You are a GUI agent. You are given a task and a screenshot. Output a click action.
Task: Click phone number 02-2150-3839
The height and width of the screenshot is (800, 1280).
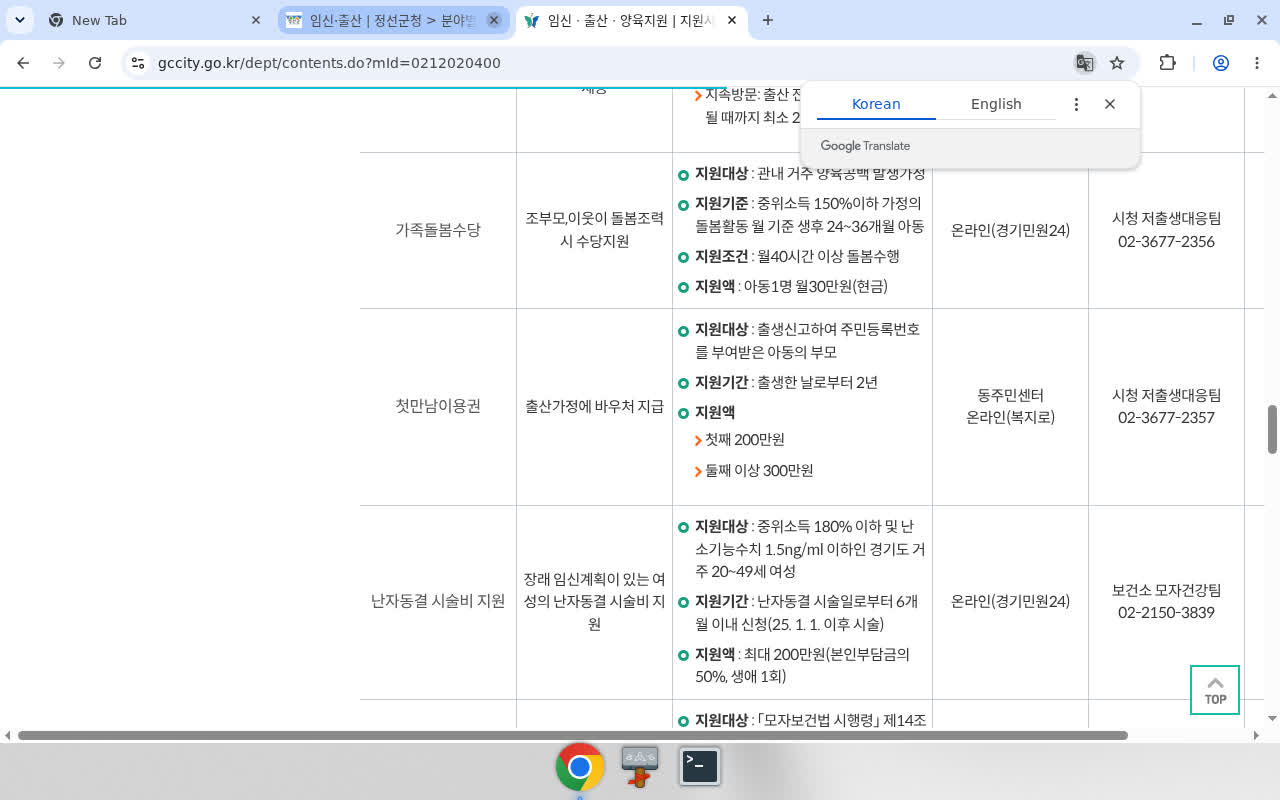pyautogui.click(x=1166, y=612)
